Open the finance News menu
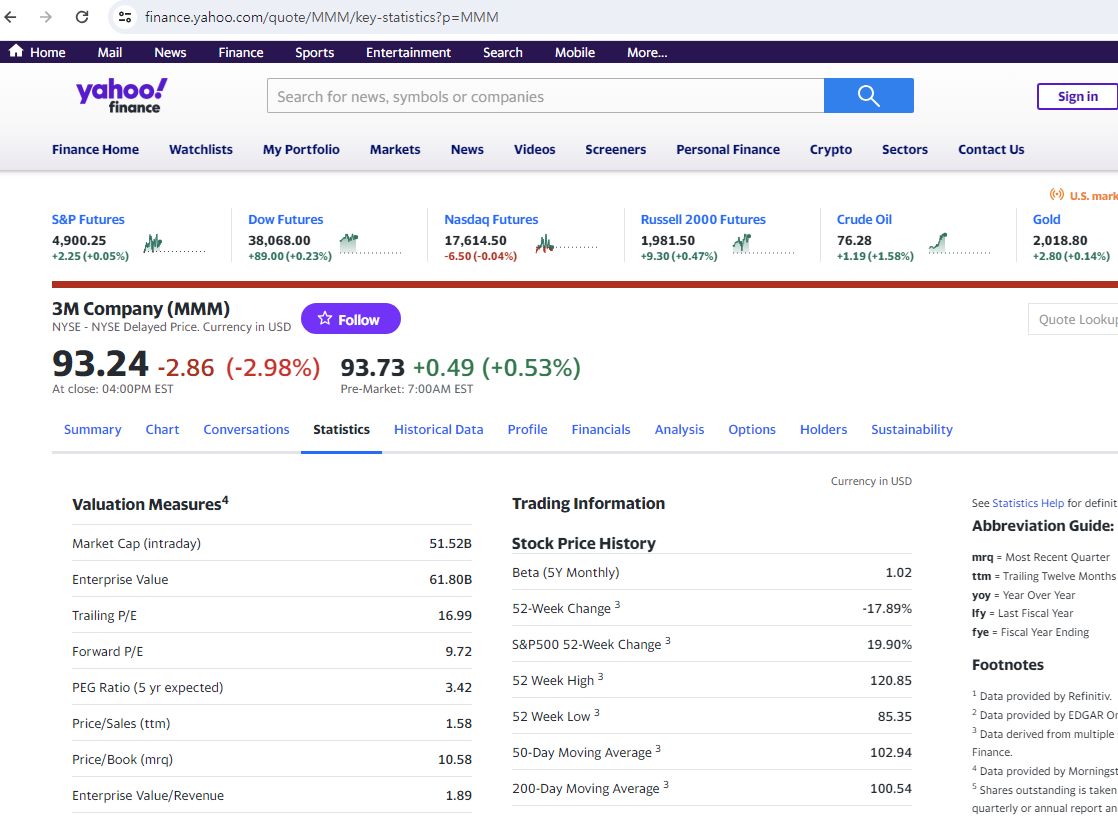The width and height of the screenshot is (1118, 817). [467, 149]
